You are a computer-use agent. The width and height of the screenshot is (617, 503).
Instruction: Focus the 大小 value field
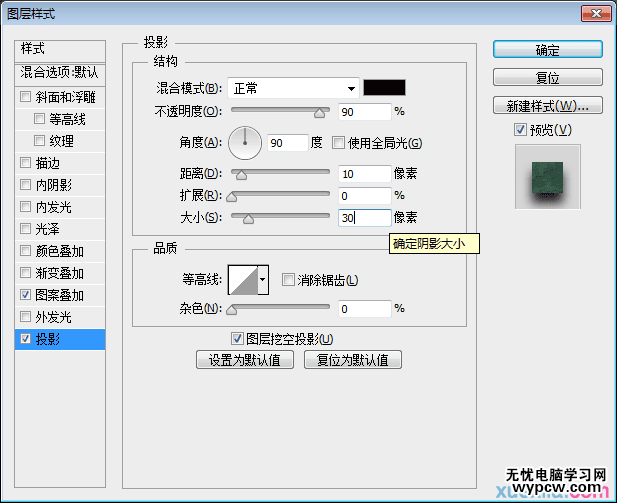tap(365, 218)
